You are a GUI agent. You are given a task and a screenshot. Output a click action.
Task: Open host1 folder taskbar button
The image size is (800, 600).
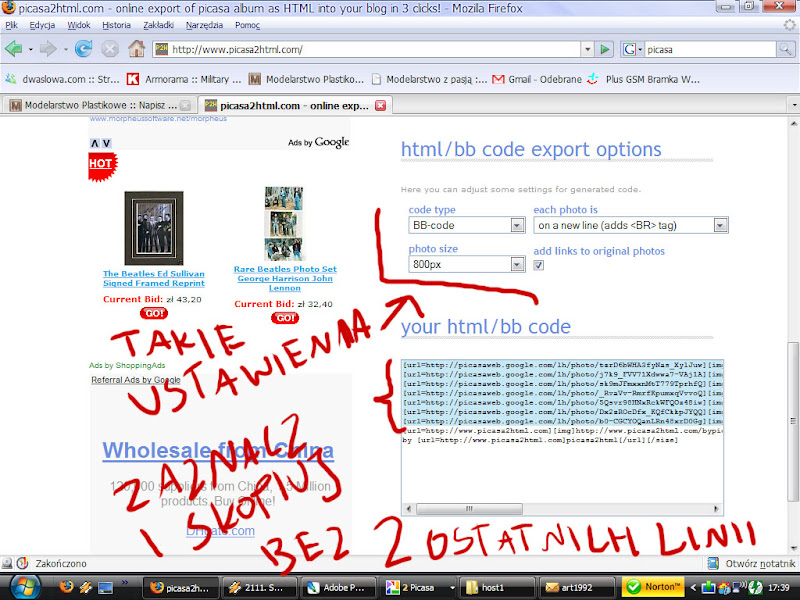(x=497, y=588)
